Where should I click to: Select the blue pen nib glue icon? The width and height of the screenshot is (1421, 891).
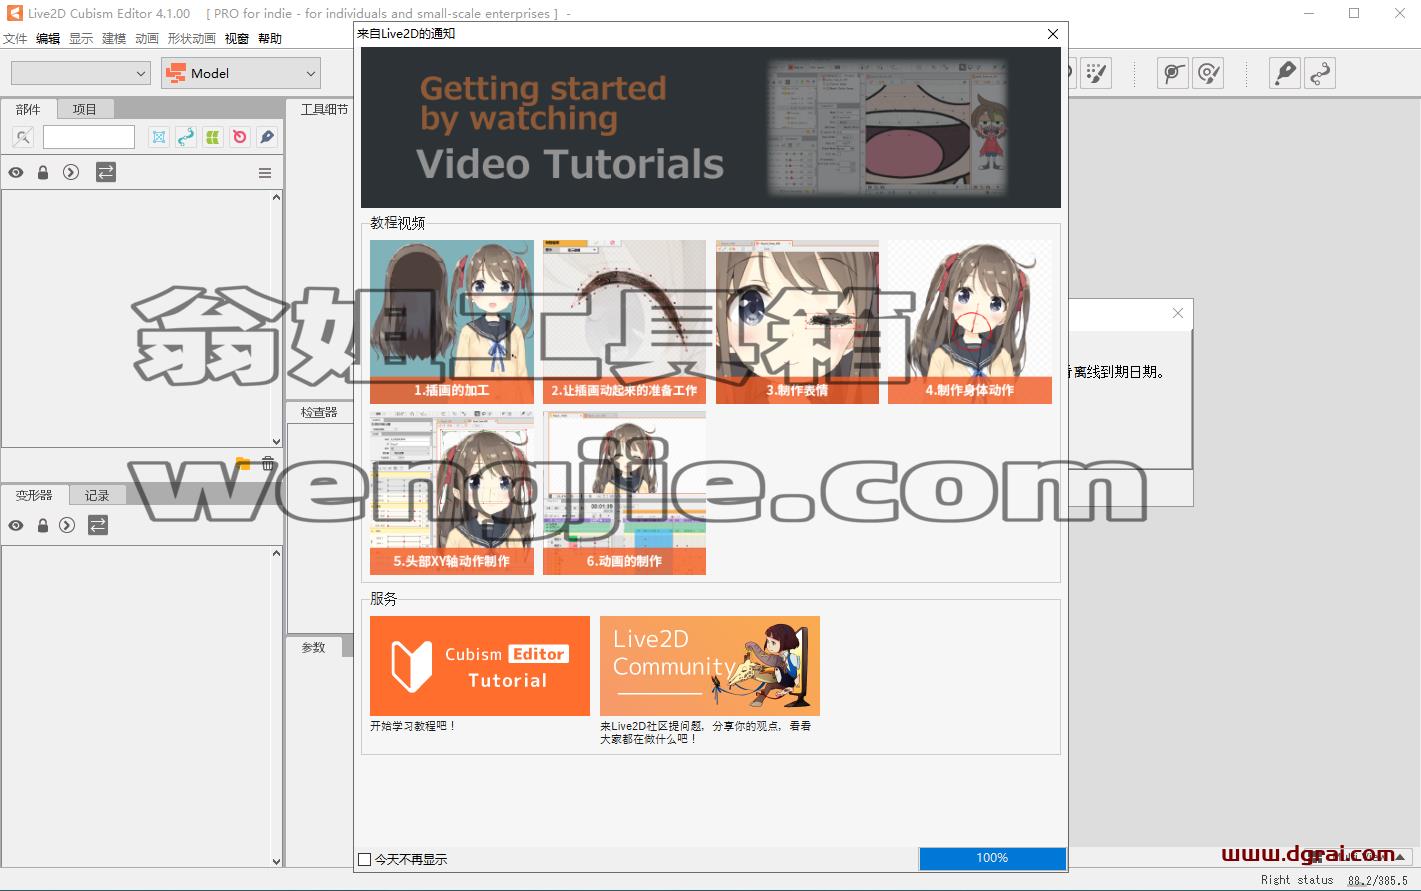click(267, 137)
